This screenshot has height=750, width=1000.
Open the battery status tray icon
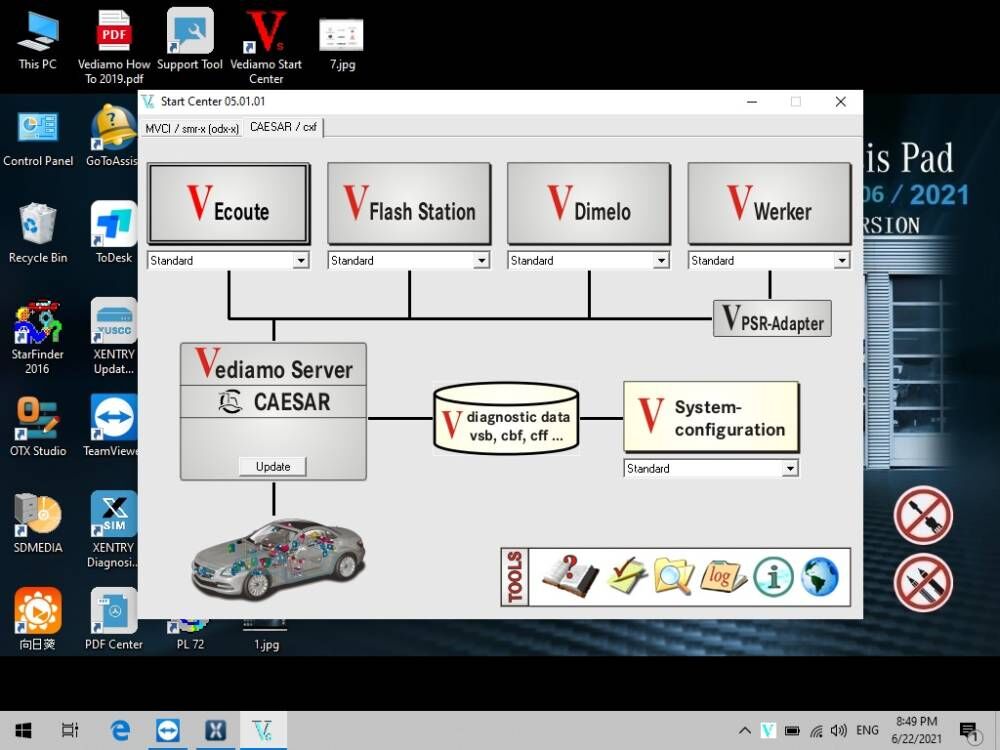coord(792,731)
